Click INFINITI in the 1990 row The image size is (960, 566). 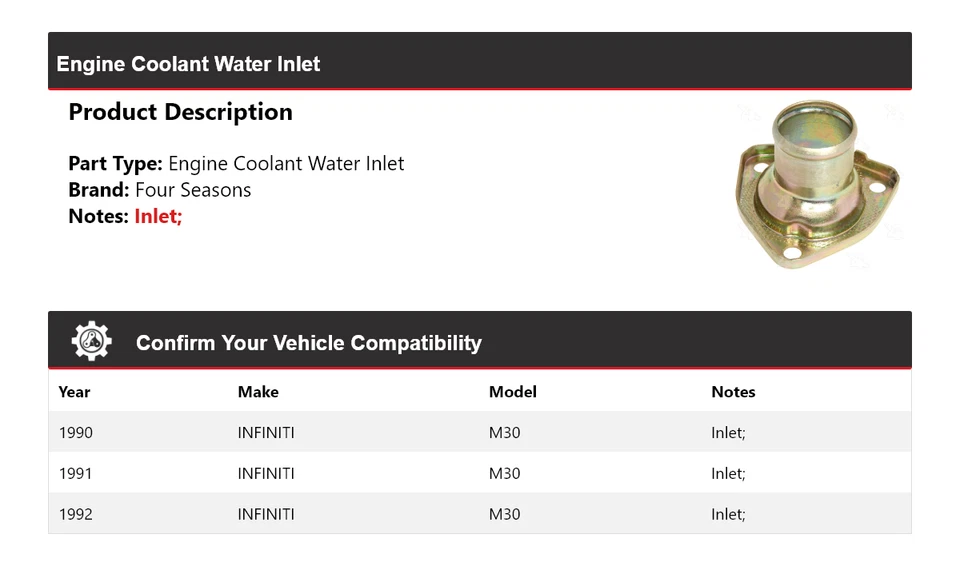[x=266, y=433]
